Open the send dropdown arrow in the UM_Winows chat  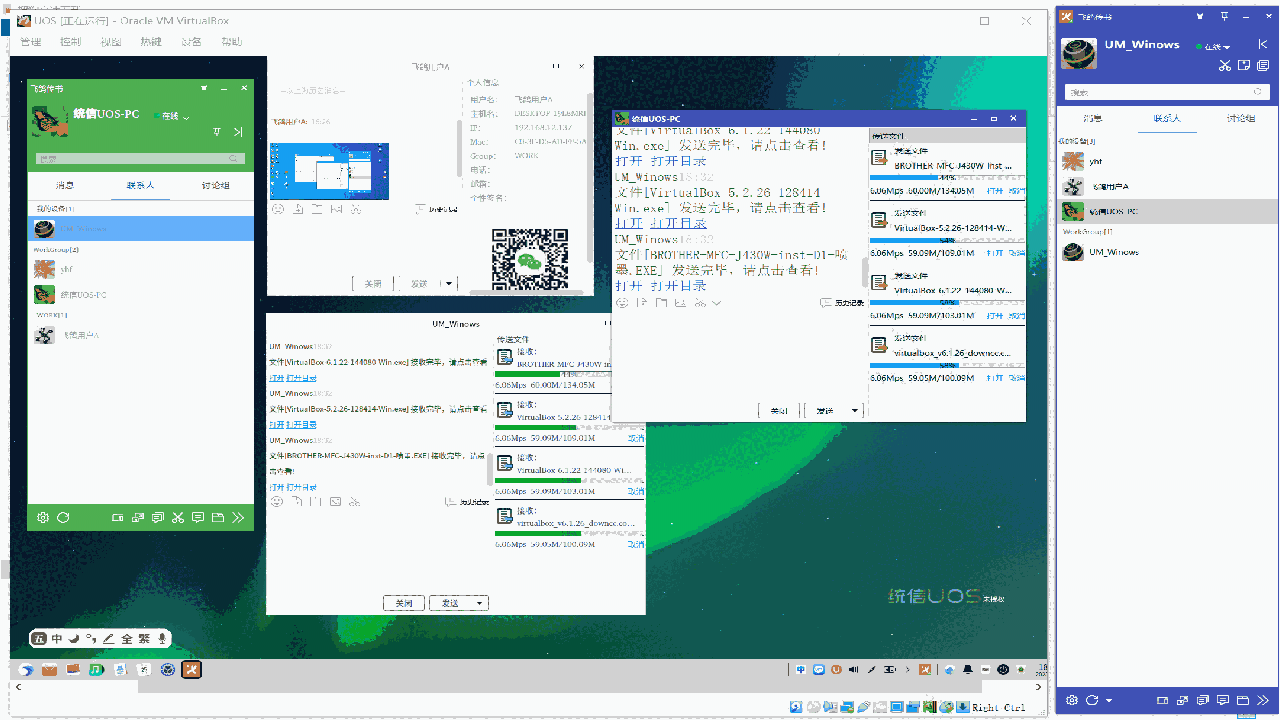[x=480, y=603]
